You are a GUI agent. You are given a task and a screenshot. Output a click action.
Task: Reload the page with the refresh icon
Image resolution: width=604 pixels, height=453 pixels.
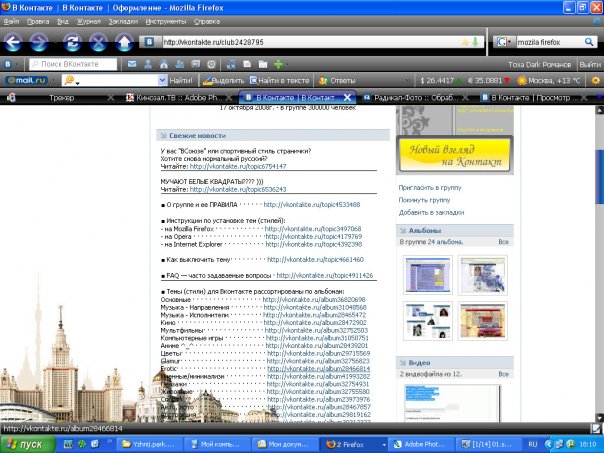coord(72,42)
